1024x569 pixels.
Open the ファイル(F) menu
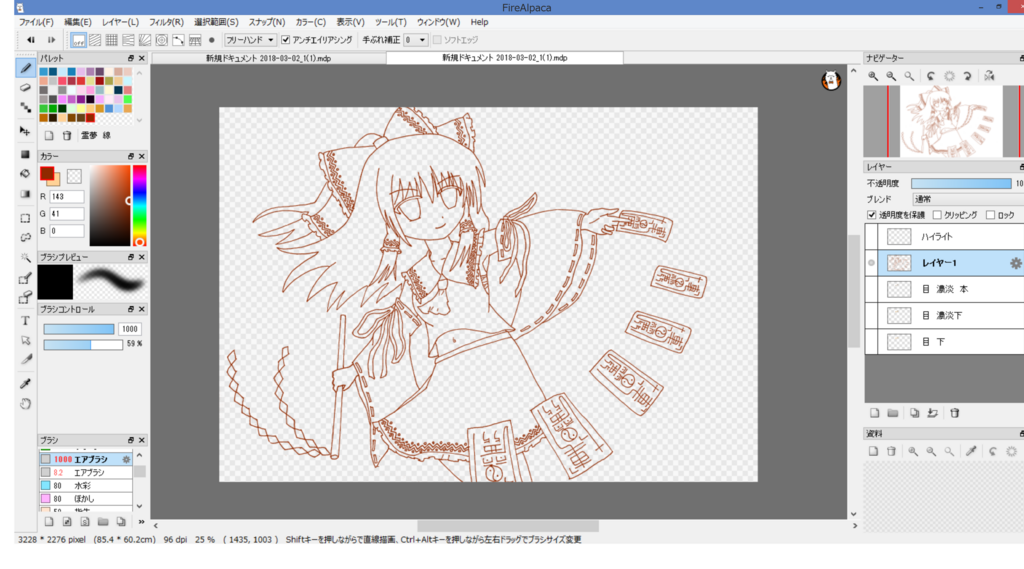pyautogui.click(x=36, y=22)
